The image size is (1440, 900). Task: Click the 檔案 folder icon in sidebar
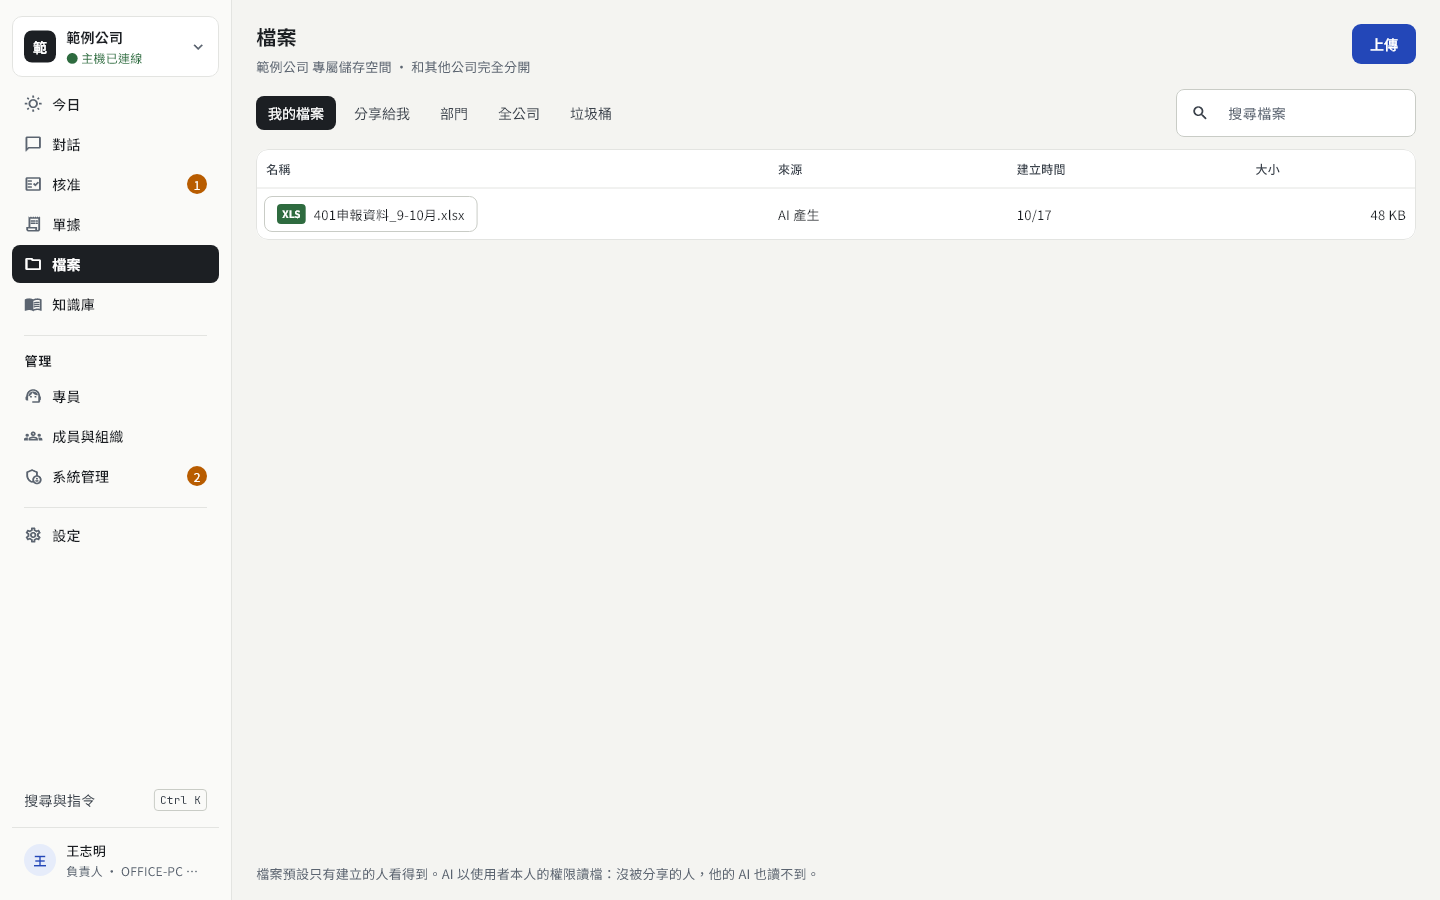33,264
